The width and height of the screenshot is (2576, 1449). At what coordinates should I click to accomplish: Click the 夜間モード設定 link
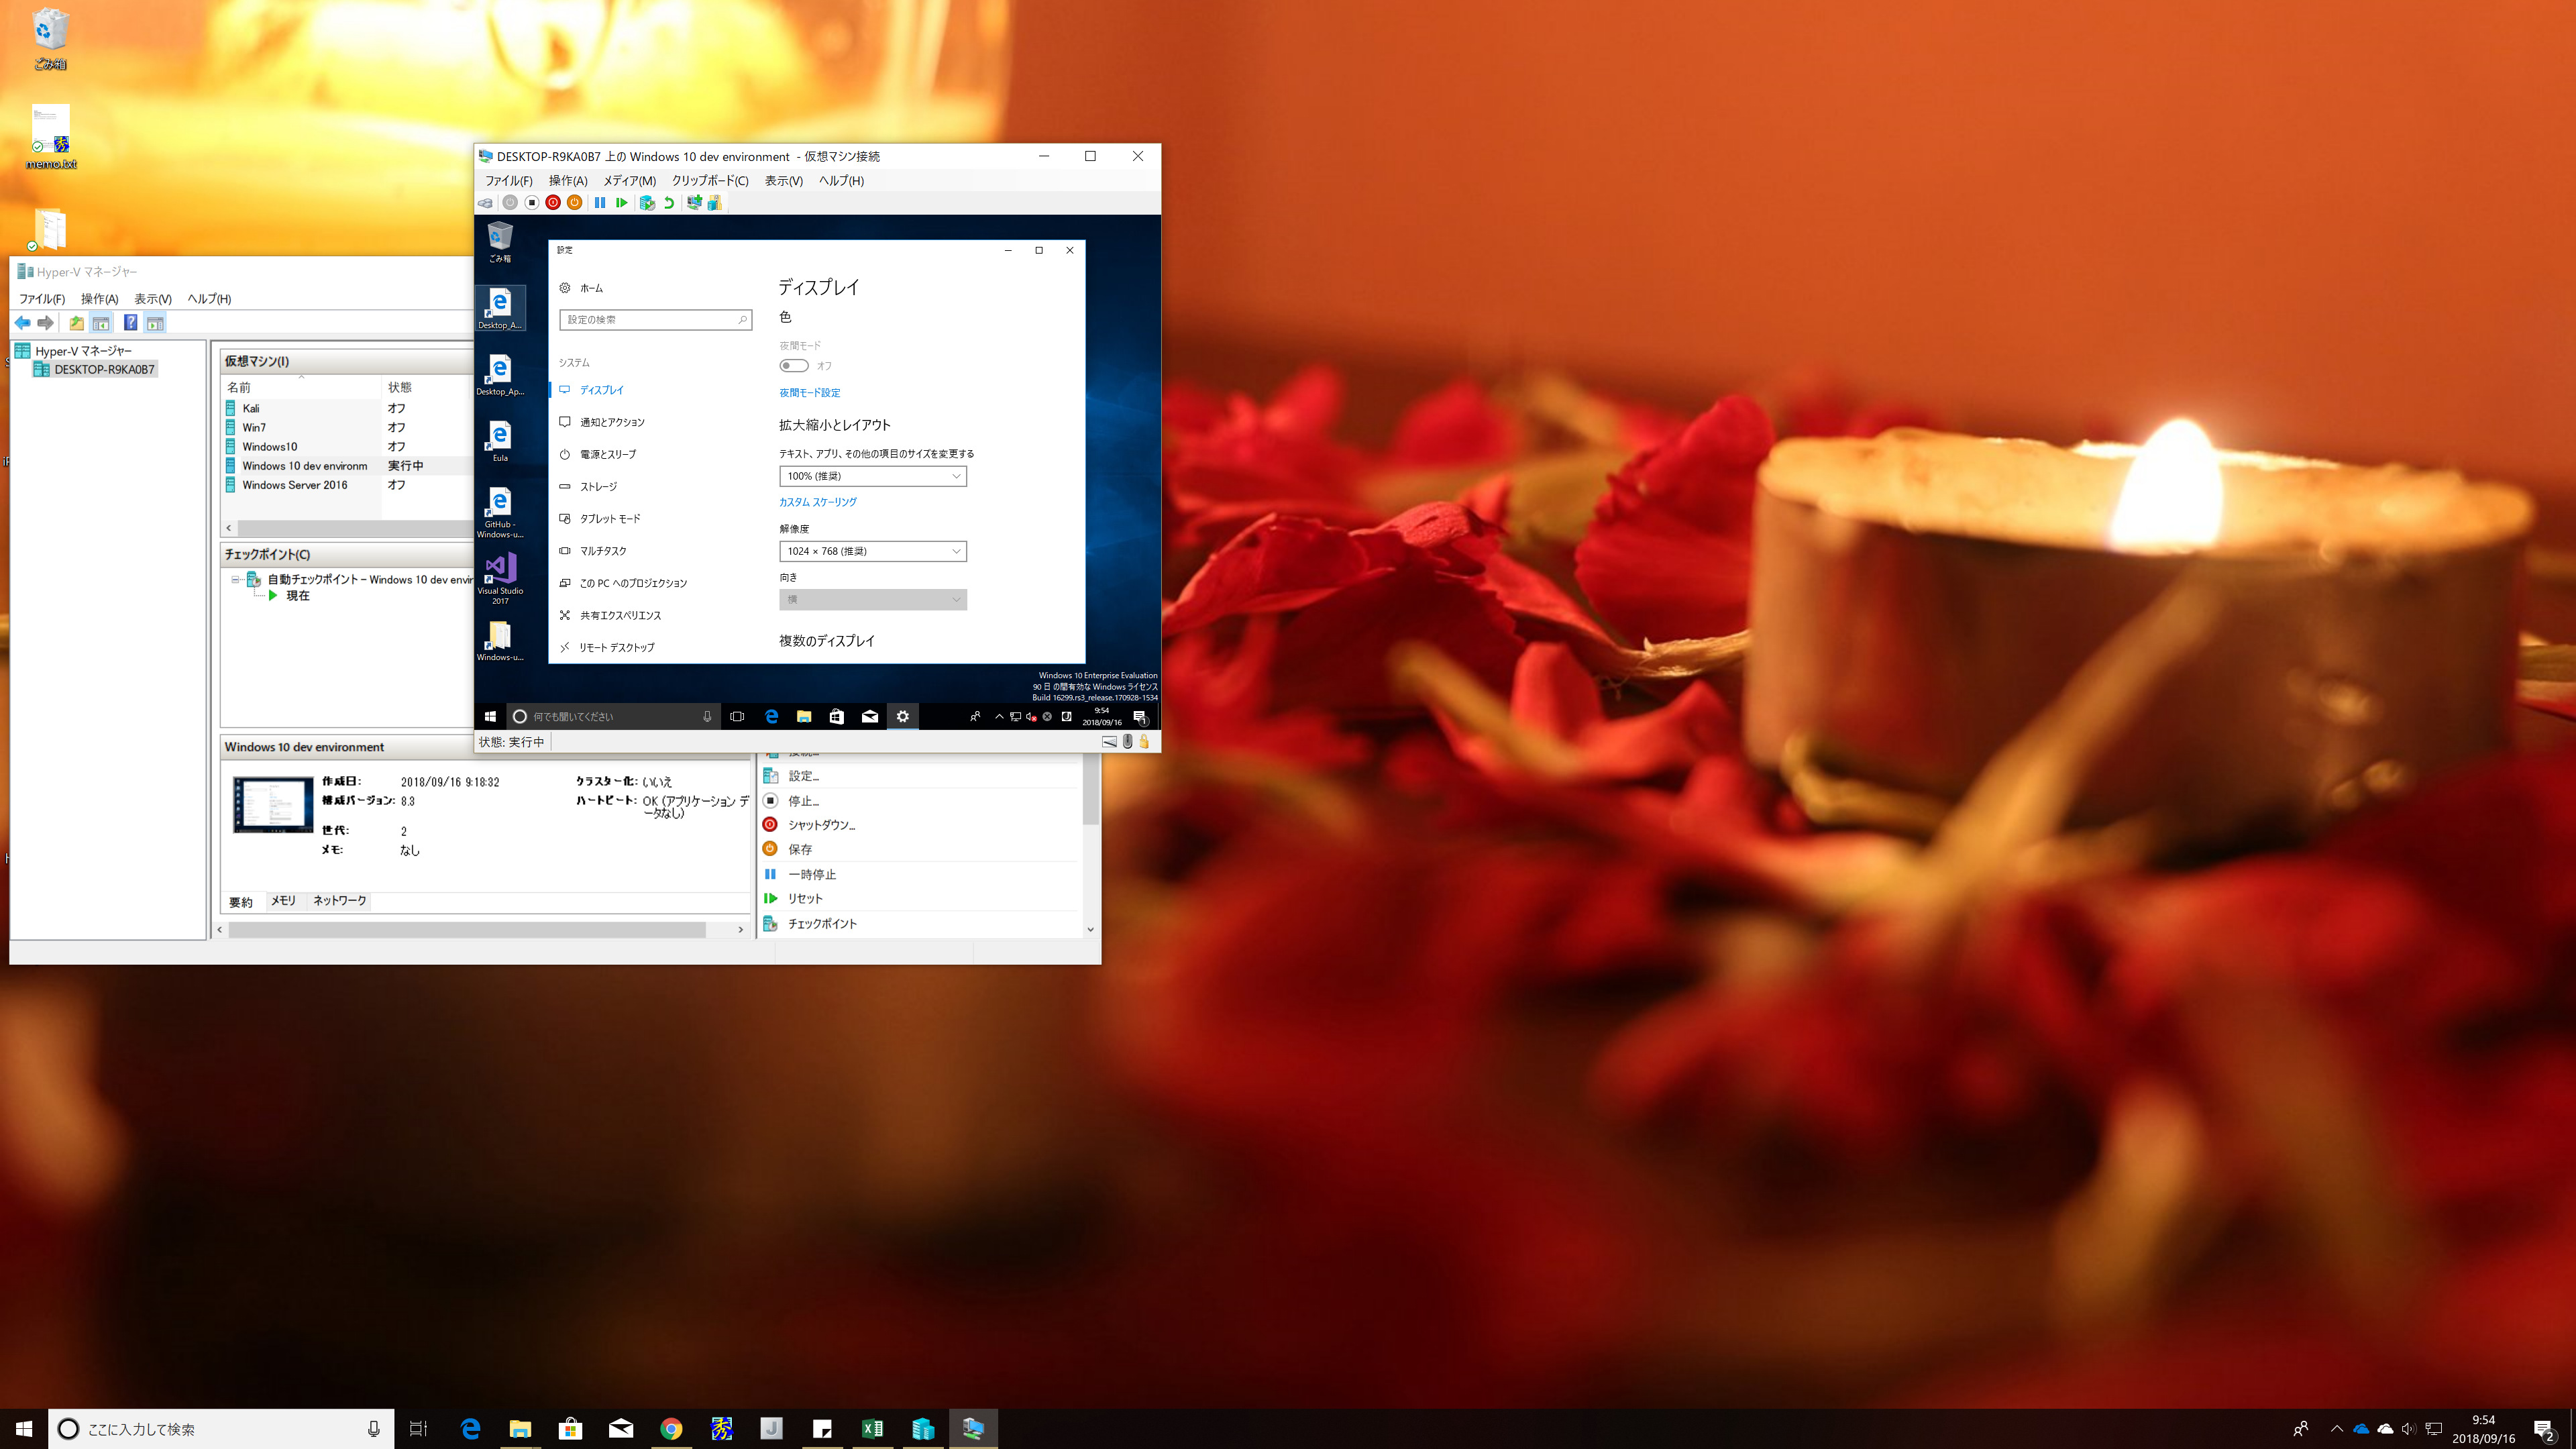tap(809, 393)
